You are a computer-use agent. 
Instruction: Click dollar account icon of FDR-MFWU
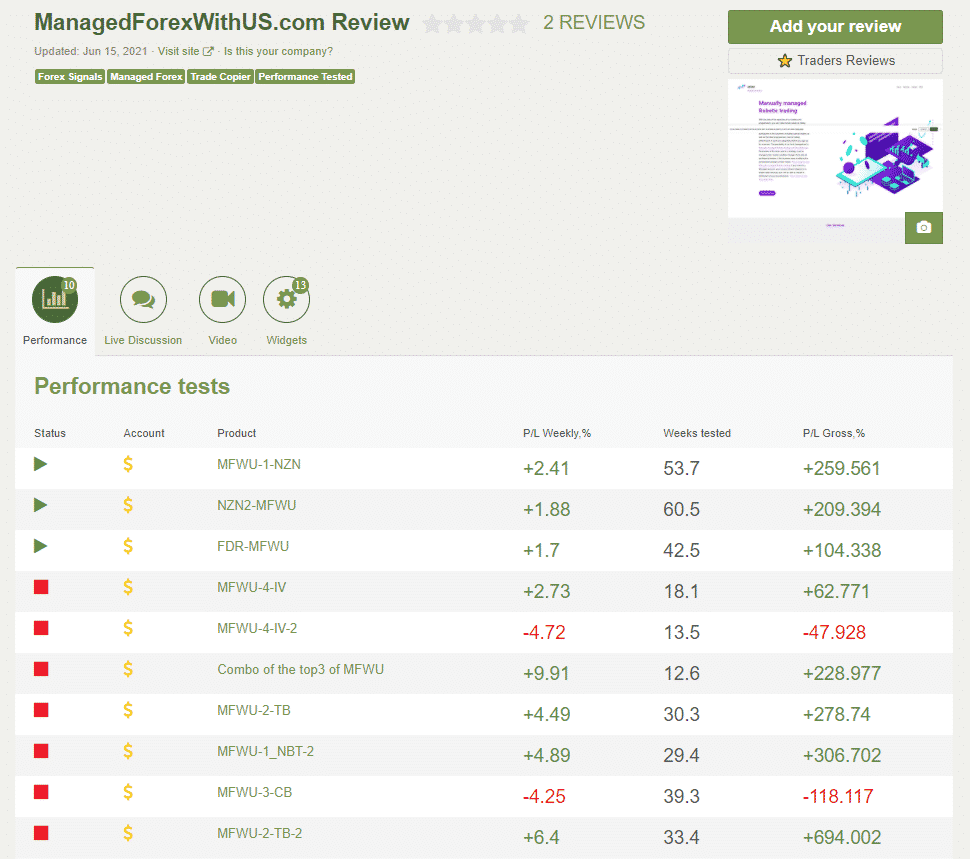pyautogui.click(x=128, y=546)
